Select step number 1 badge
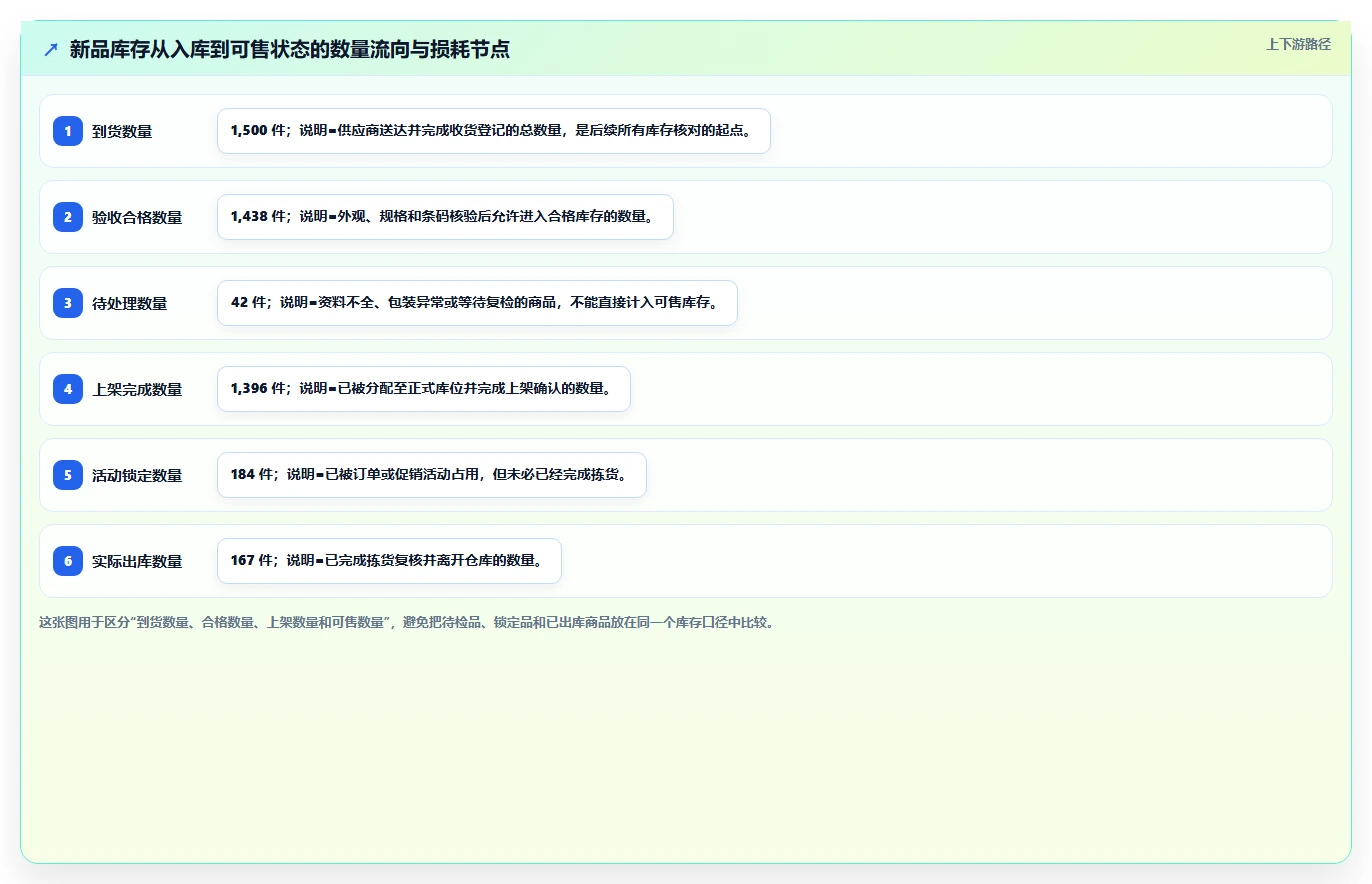 point(68,131)
